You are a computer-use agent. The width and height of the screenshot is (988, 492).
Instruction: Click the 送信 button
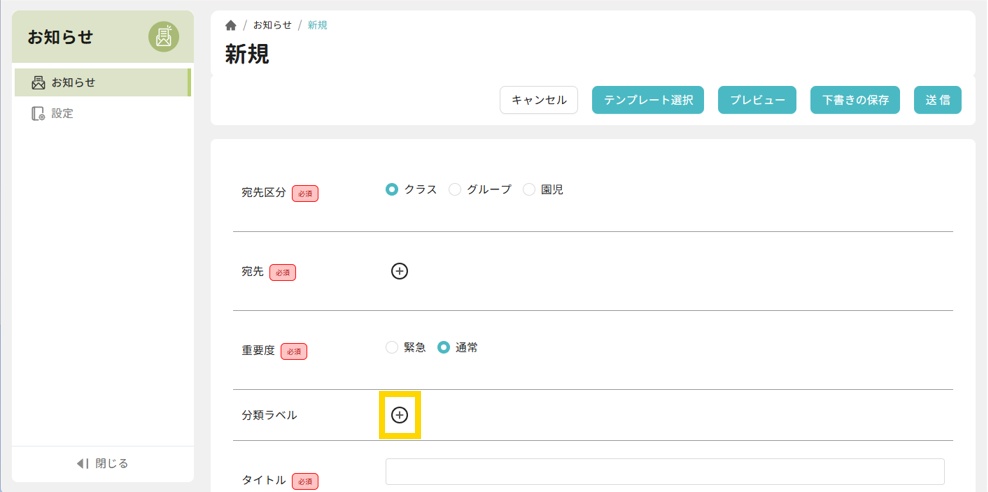tap(937, 100)
